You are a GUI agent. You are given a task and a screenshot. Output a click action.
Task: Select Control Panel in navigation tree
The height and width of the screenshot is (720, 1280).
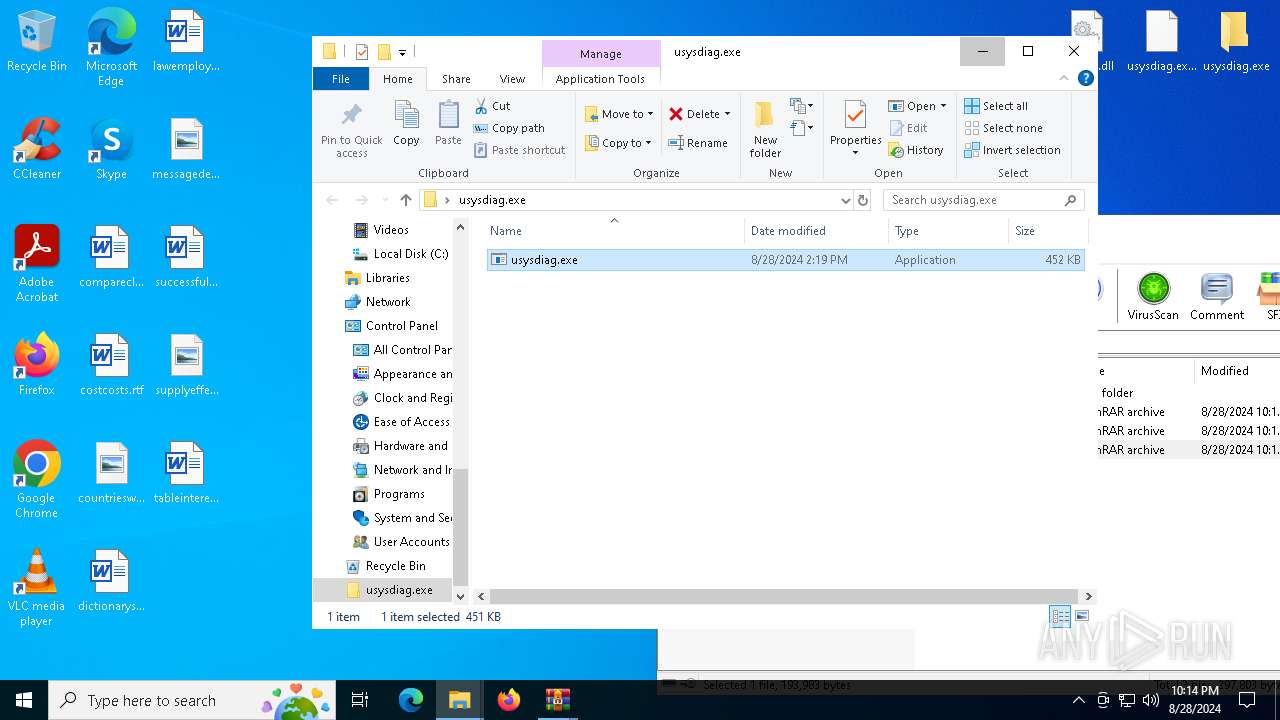[x=392, y=326]
